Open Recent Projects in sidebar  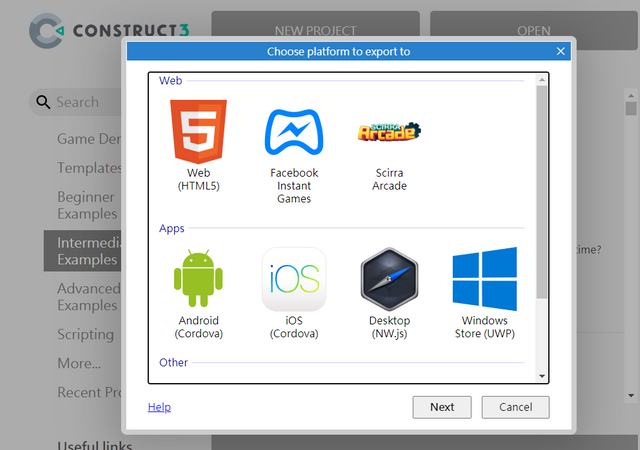(89, 392)
